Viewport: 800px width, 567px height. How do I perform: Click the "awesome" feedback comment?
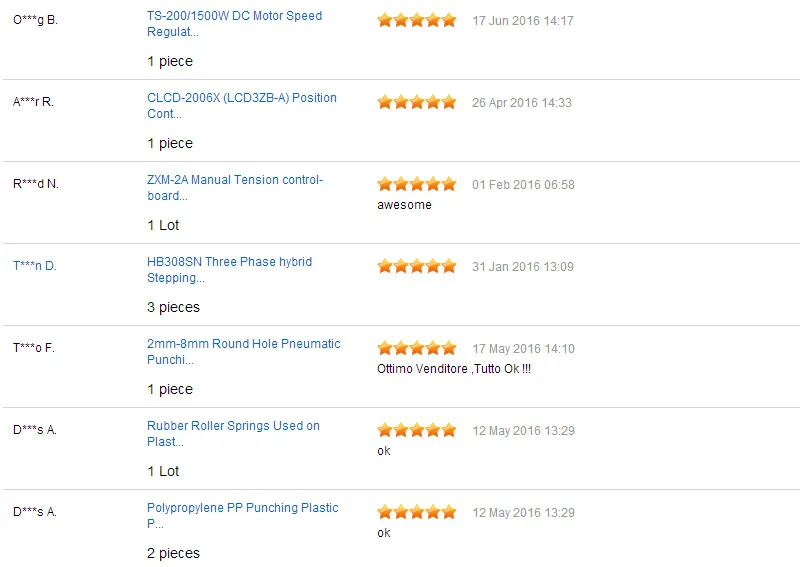click(x=404, y=205)
